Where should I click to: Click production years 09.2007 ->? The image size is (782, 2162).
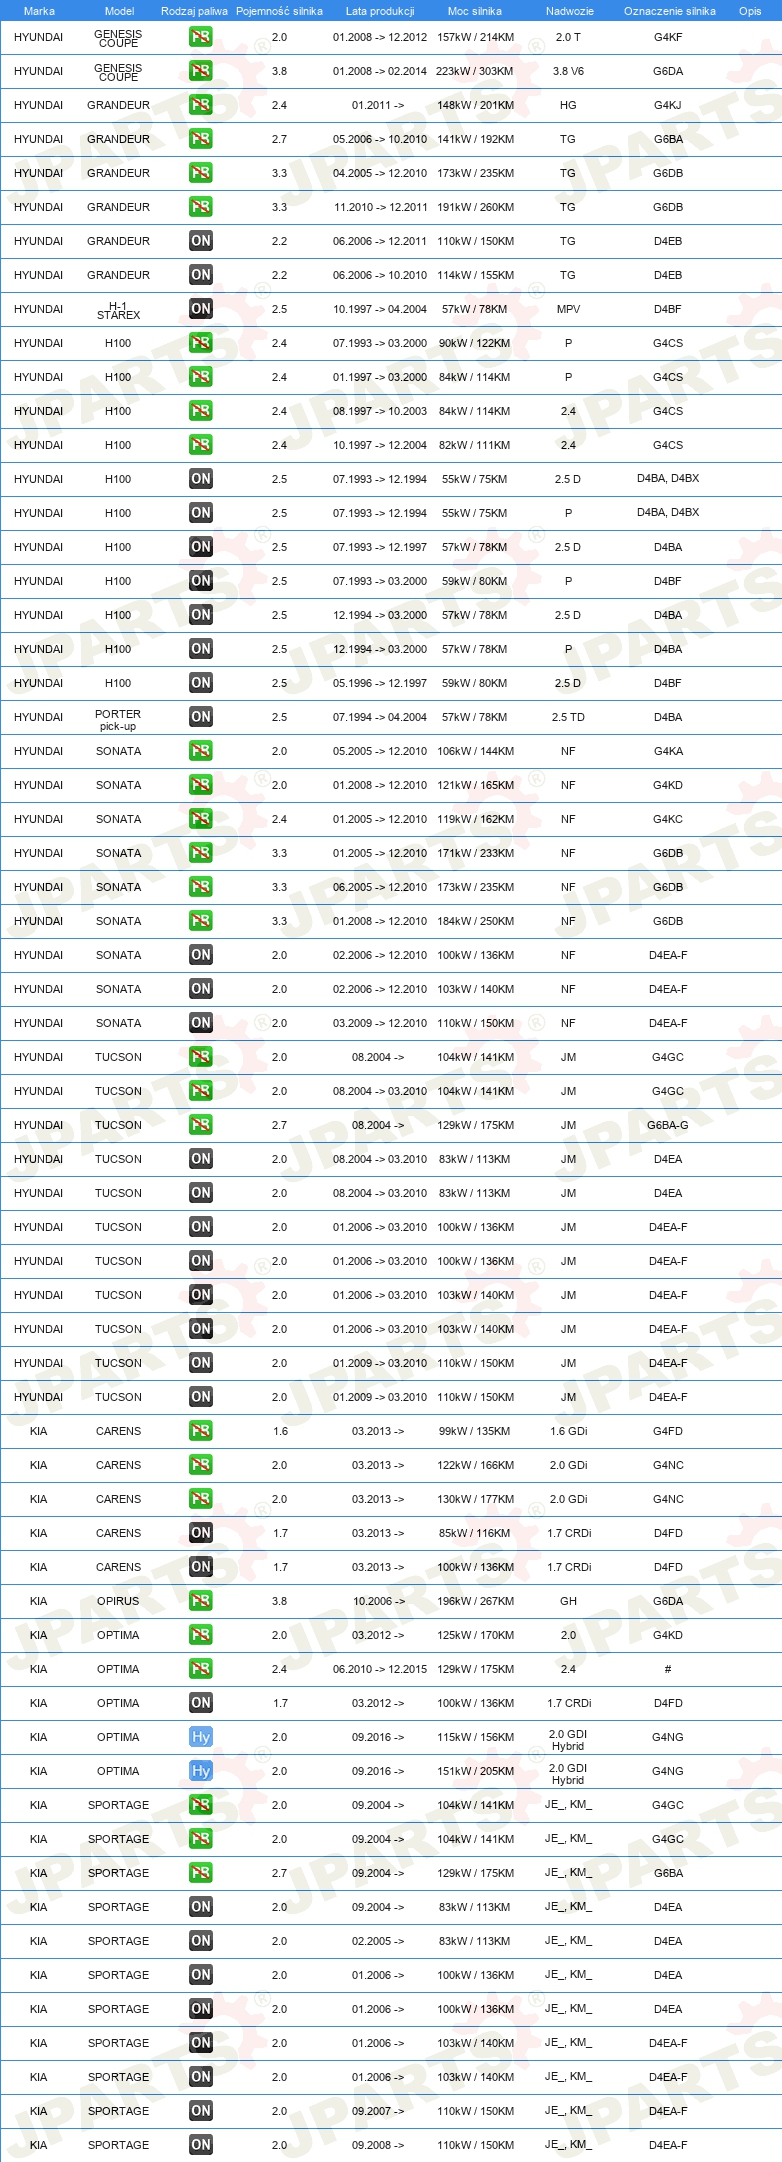[x=378, y=2111]
